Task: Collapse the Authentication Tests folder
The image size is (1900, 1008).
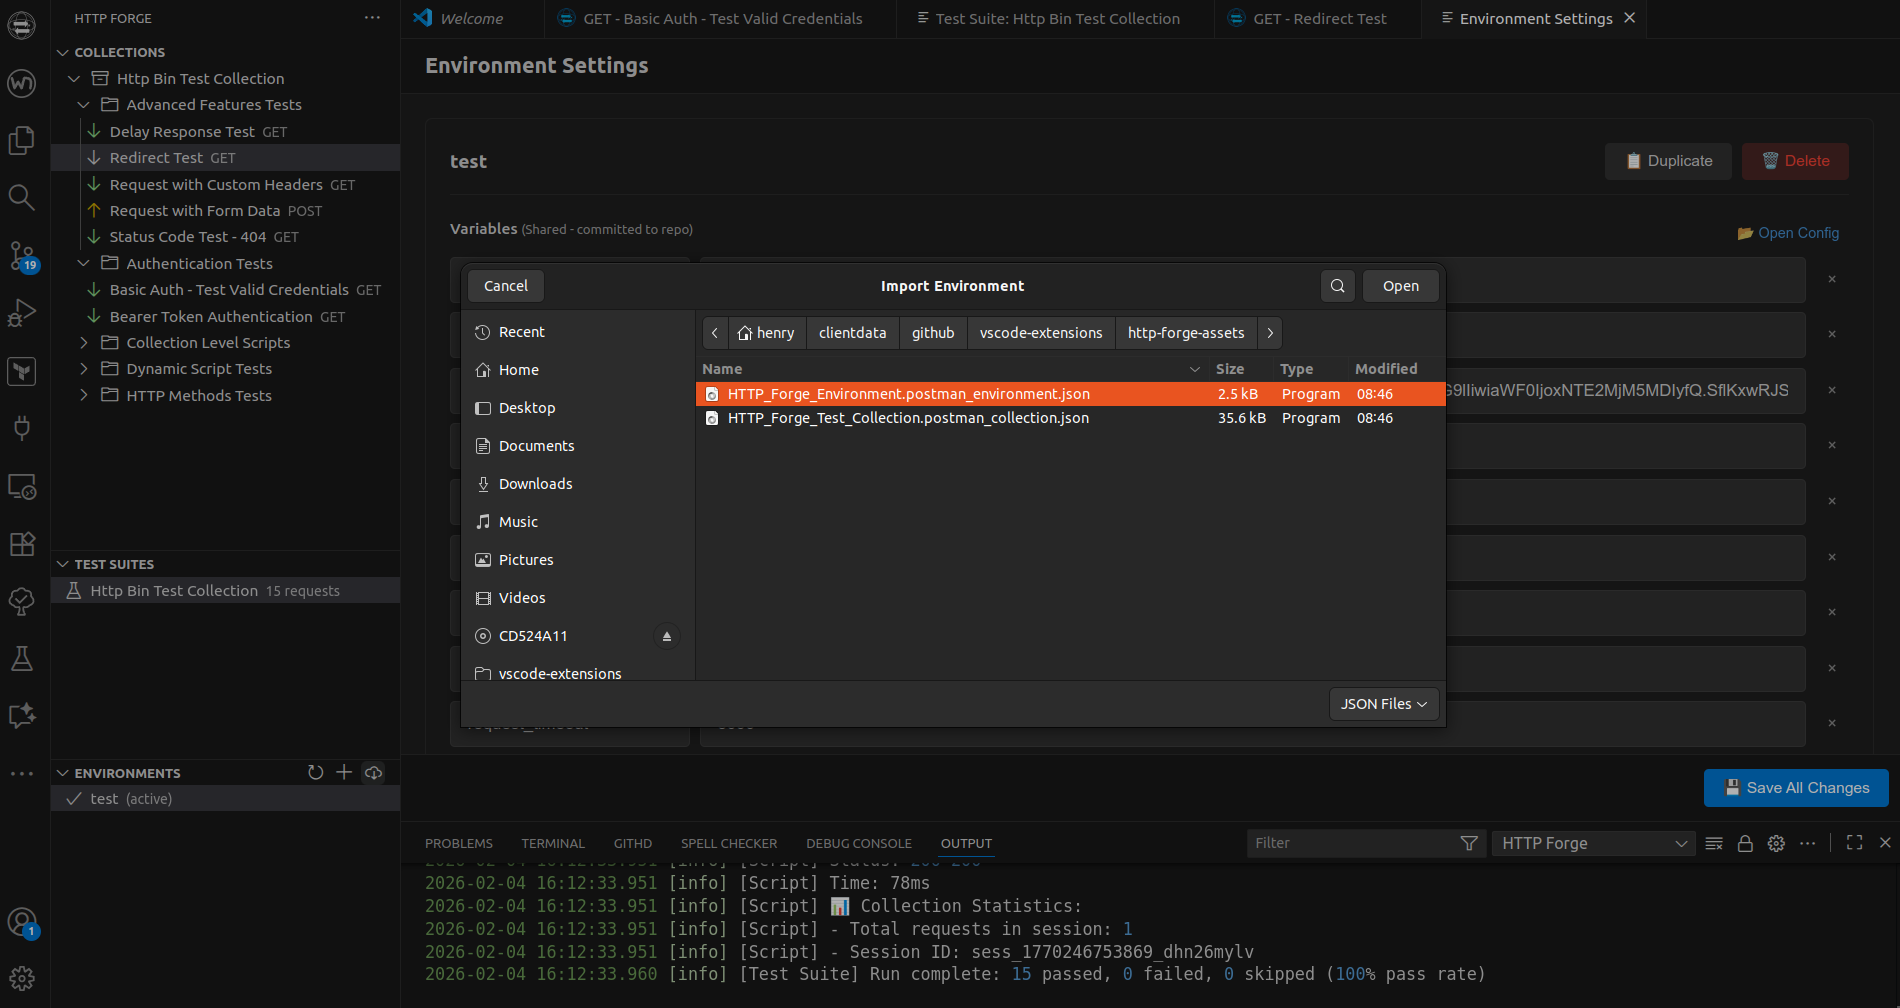Action: point(84,263)
